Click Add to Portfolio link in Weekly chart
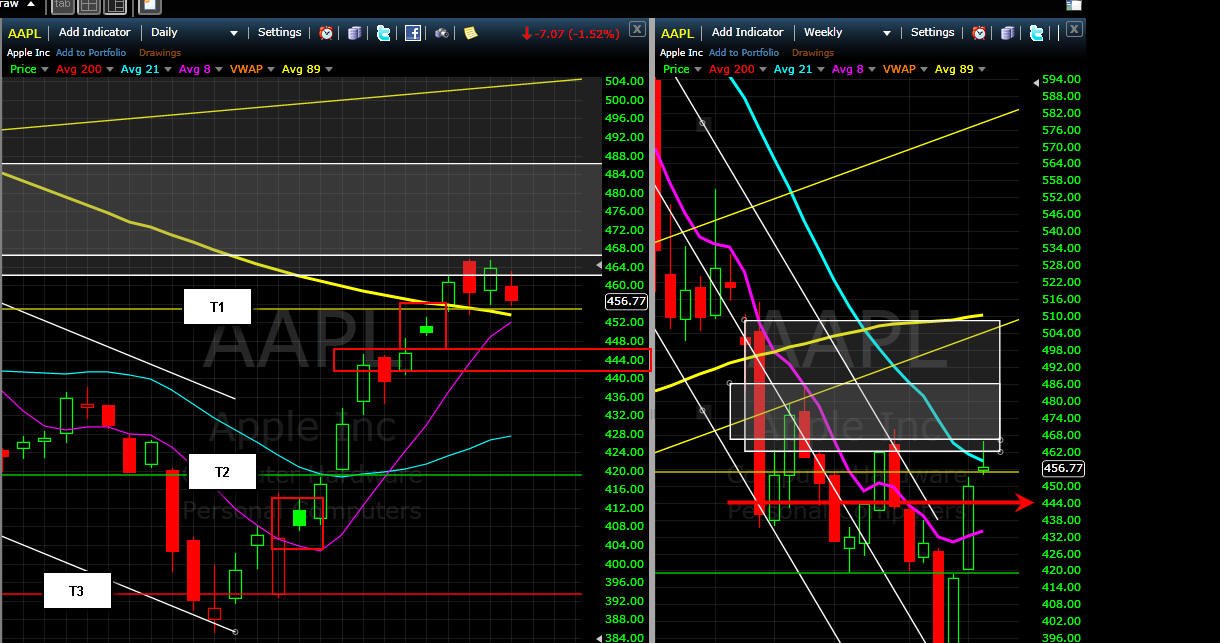 click(744, 53)
